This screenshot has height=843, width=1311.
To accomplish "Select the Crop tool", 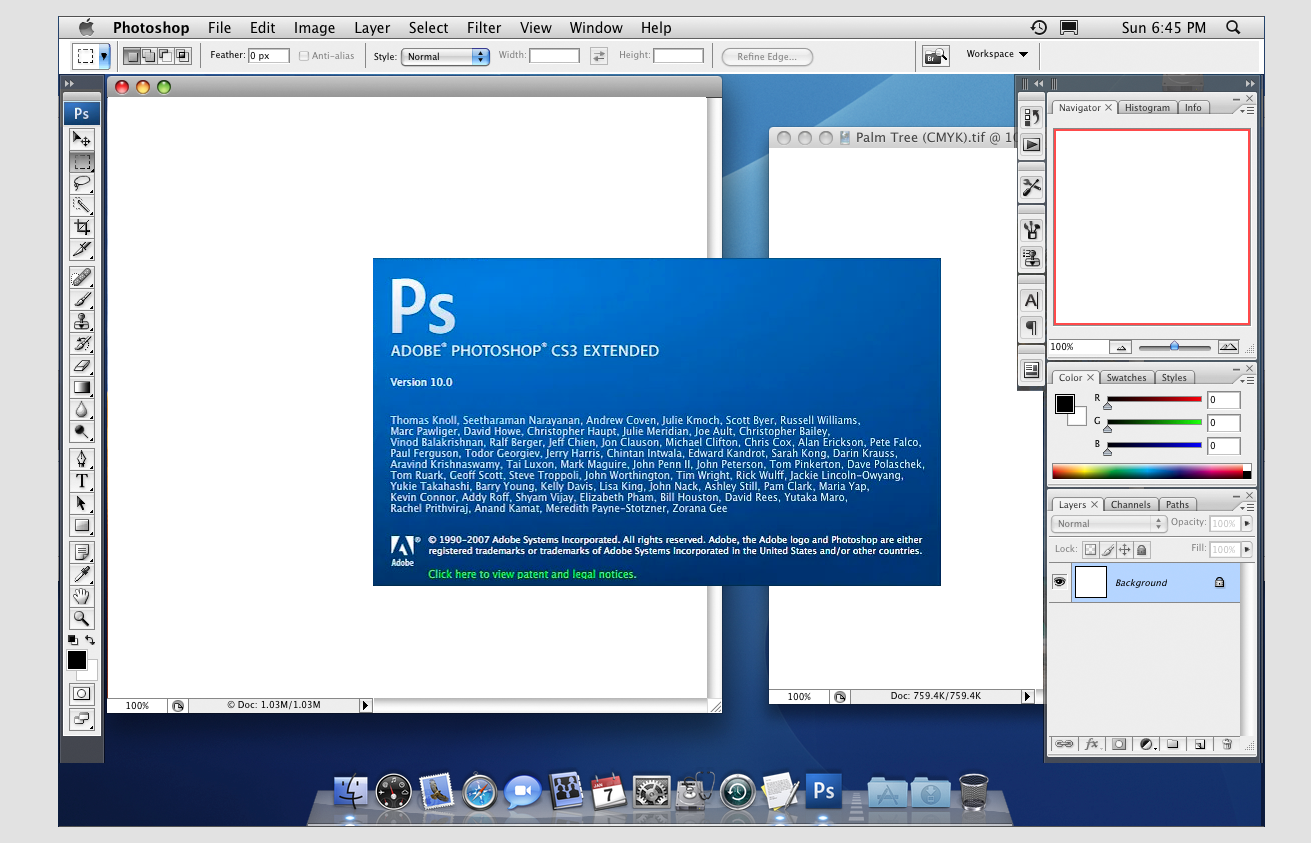I will click(82, 228).
